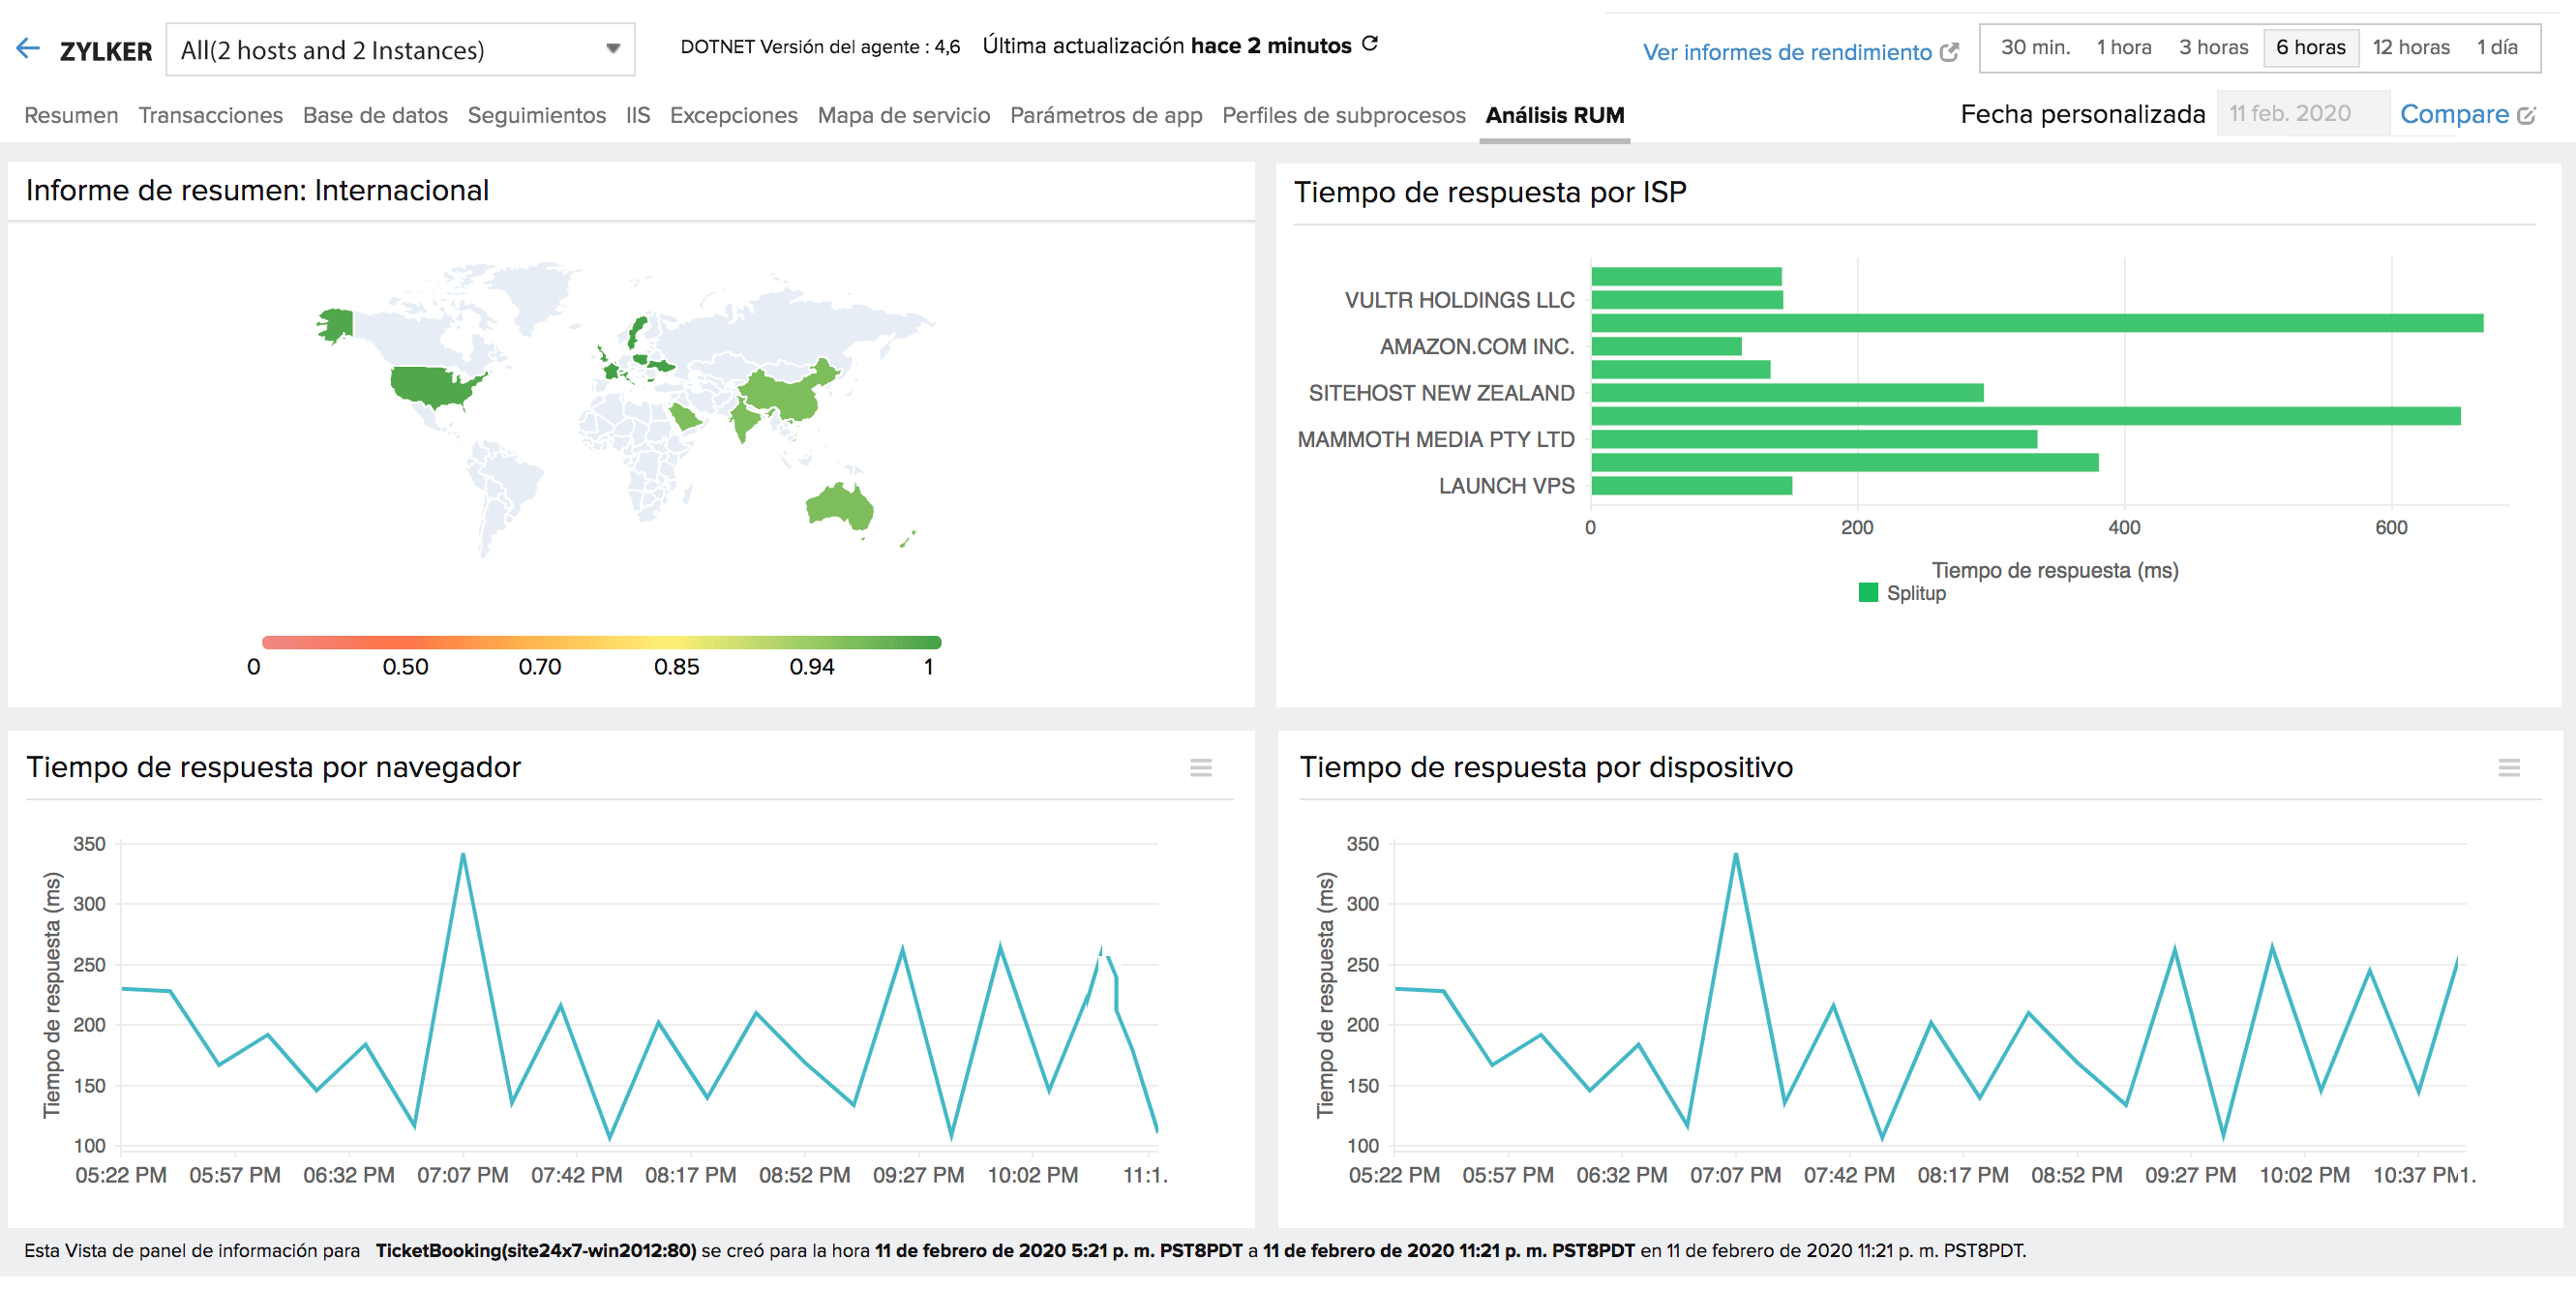2576x1289 pixels.
Task: Open hamburger menu of dispositivo chart
Action: tap(2509, 768)
